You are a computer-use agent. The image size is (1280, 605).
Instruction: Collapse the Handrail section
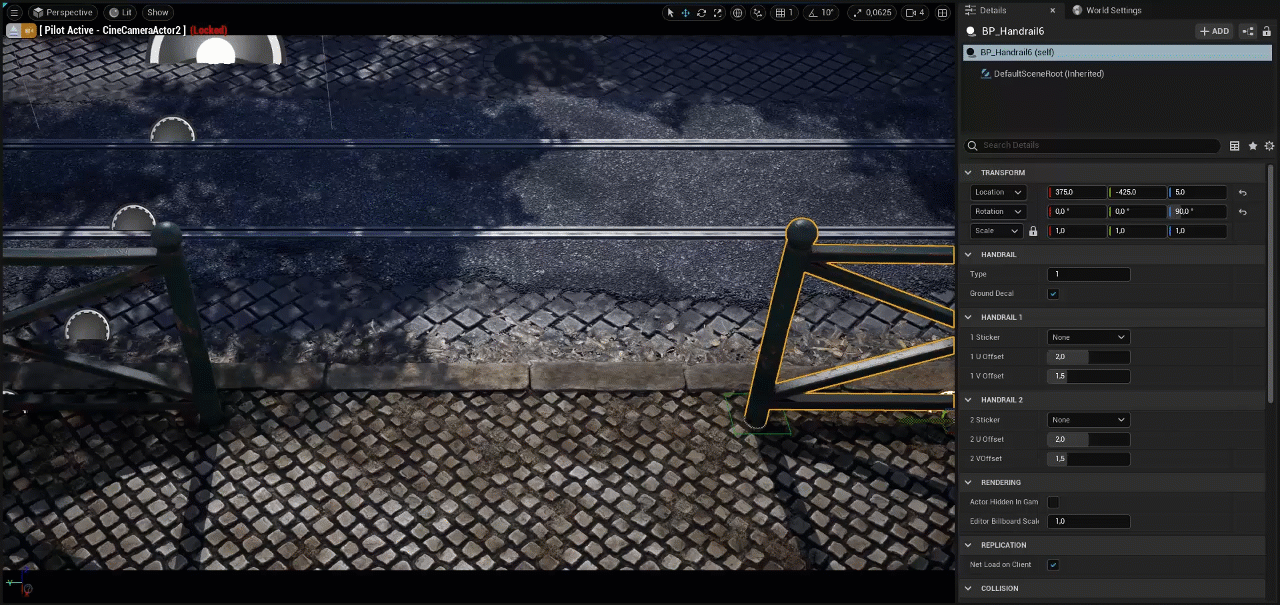968,254
